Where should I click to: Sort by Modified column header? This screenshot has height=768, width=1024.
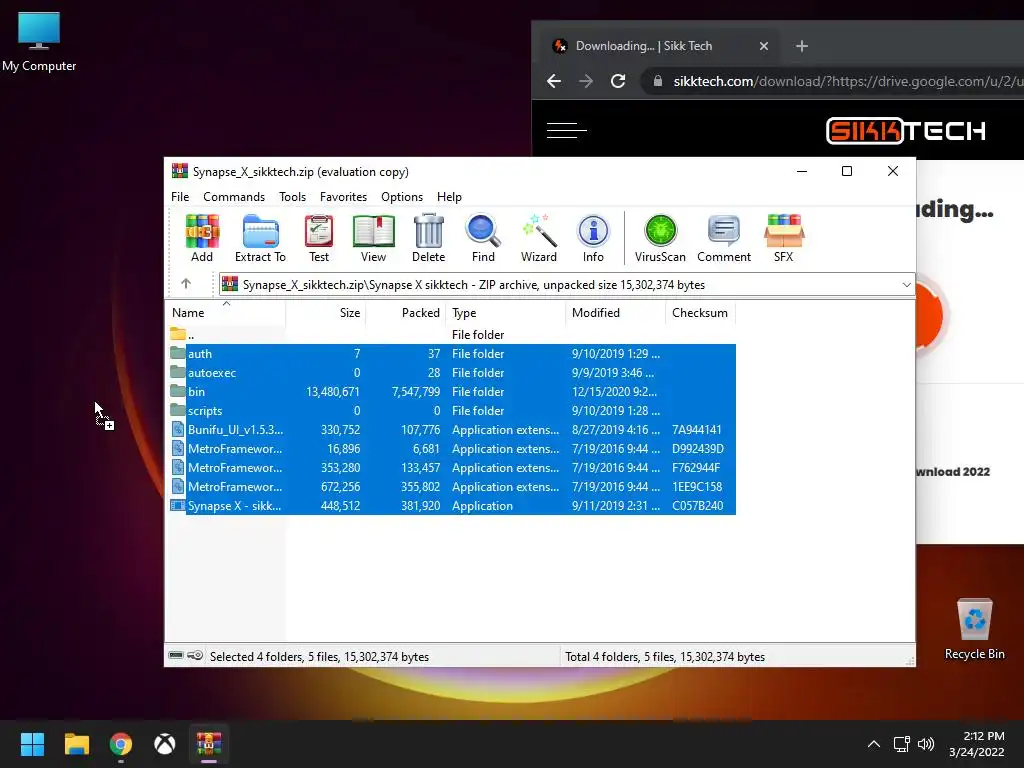615,313
